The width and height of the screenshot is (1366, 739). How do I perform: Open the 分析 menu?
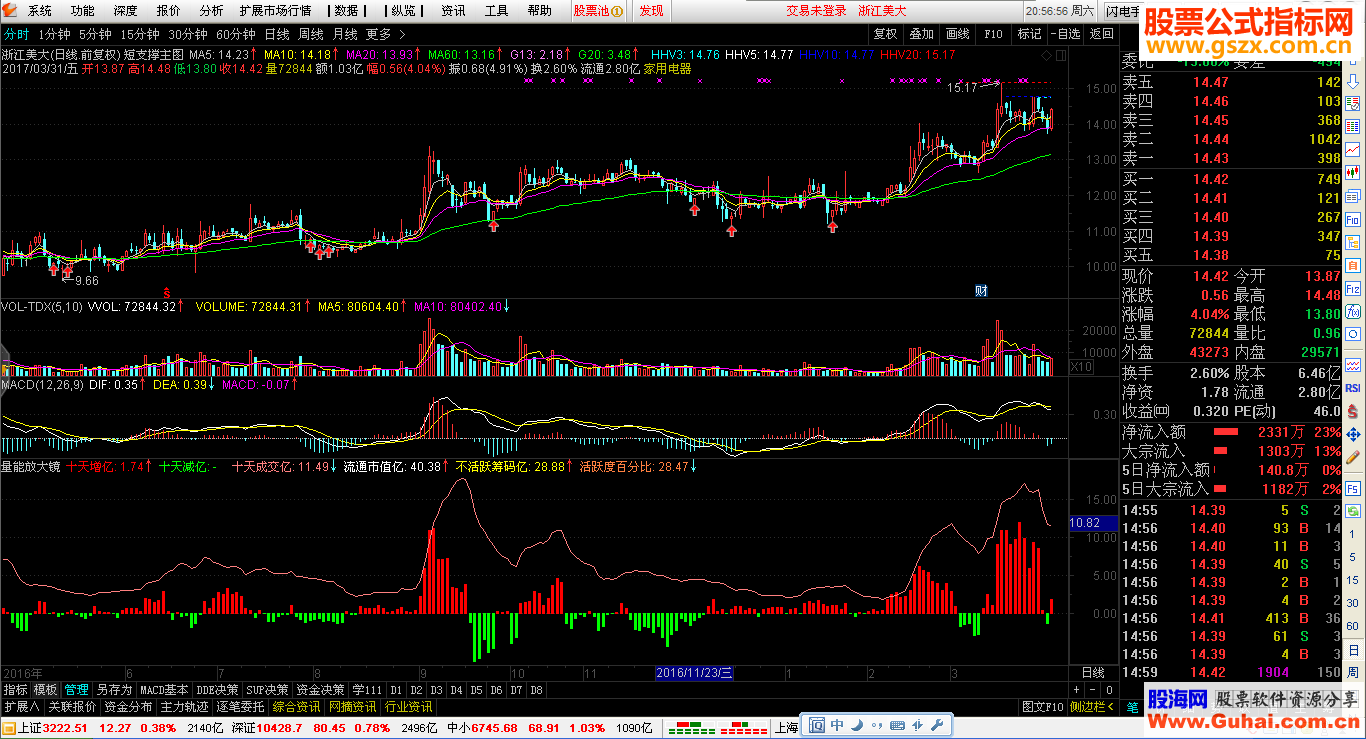click(x=211, y=11)
